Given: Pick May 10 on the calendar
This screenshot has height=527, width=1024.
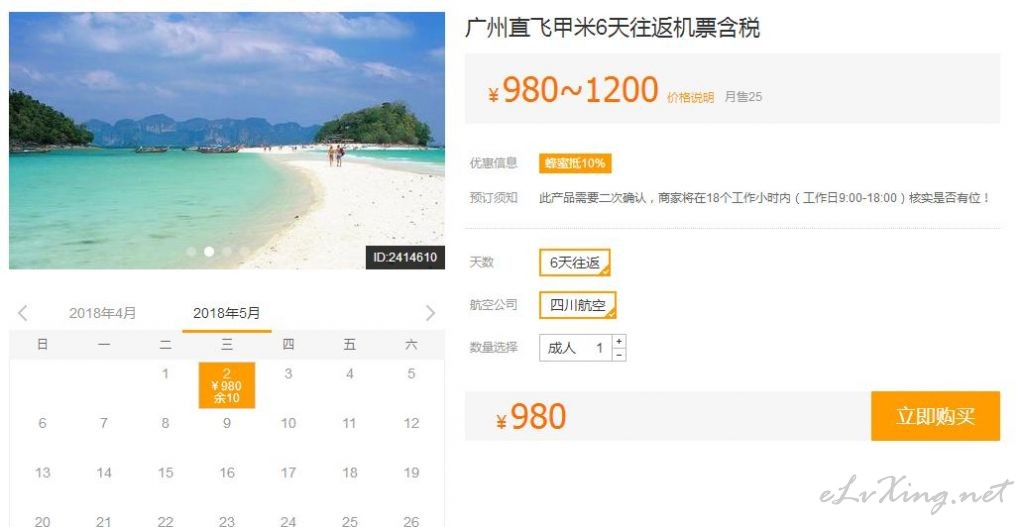Looking at the screenshot, I should coord(288,423).
